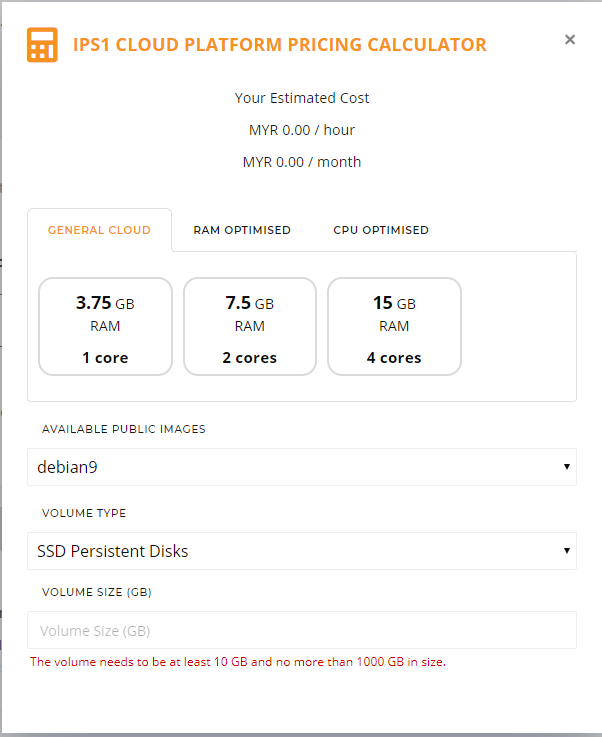Focus the Volume Size (GB) input field

[x=302, y=630]
